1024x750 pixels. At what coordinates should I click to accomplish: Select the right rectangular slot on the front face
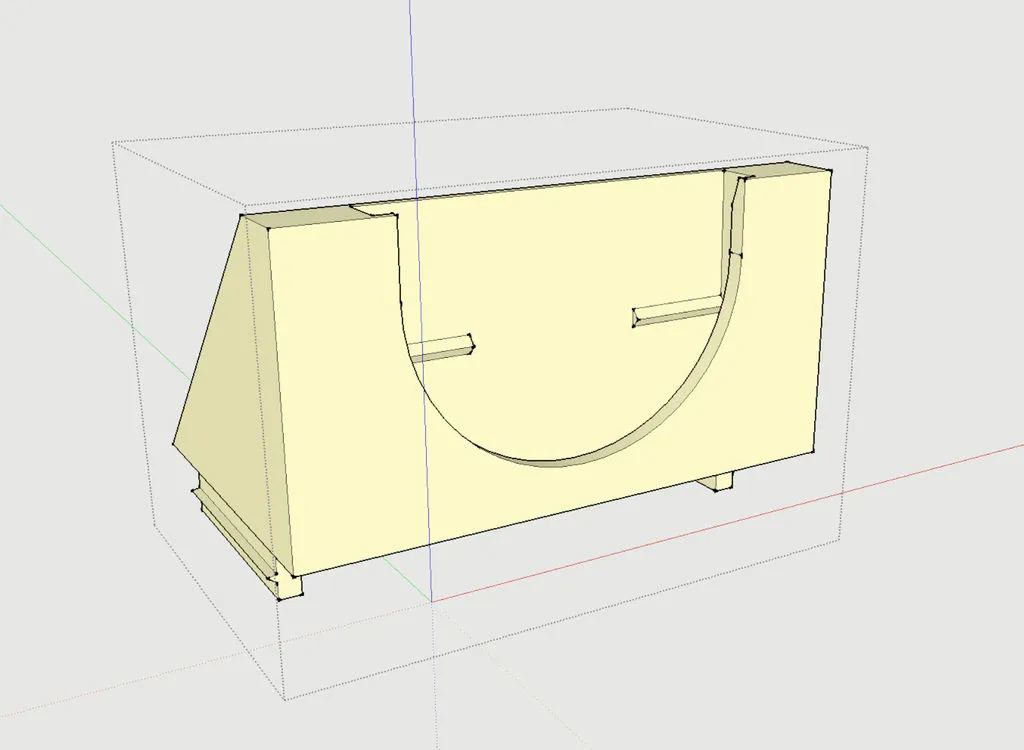677,312
